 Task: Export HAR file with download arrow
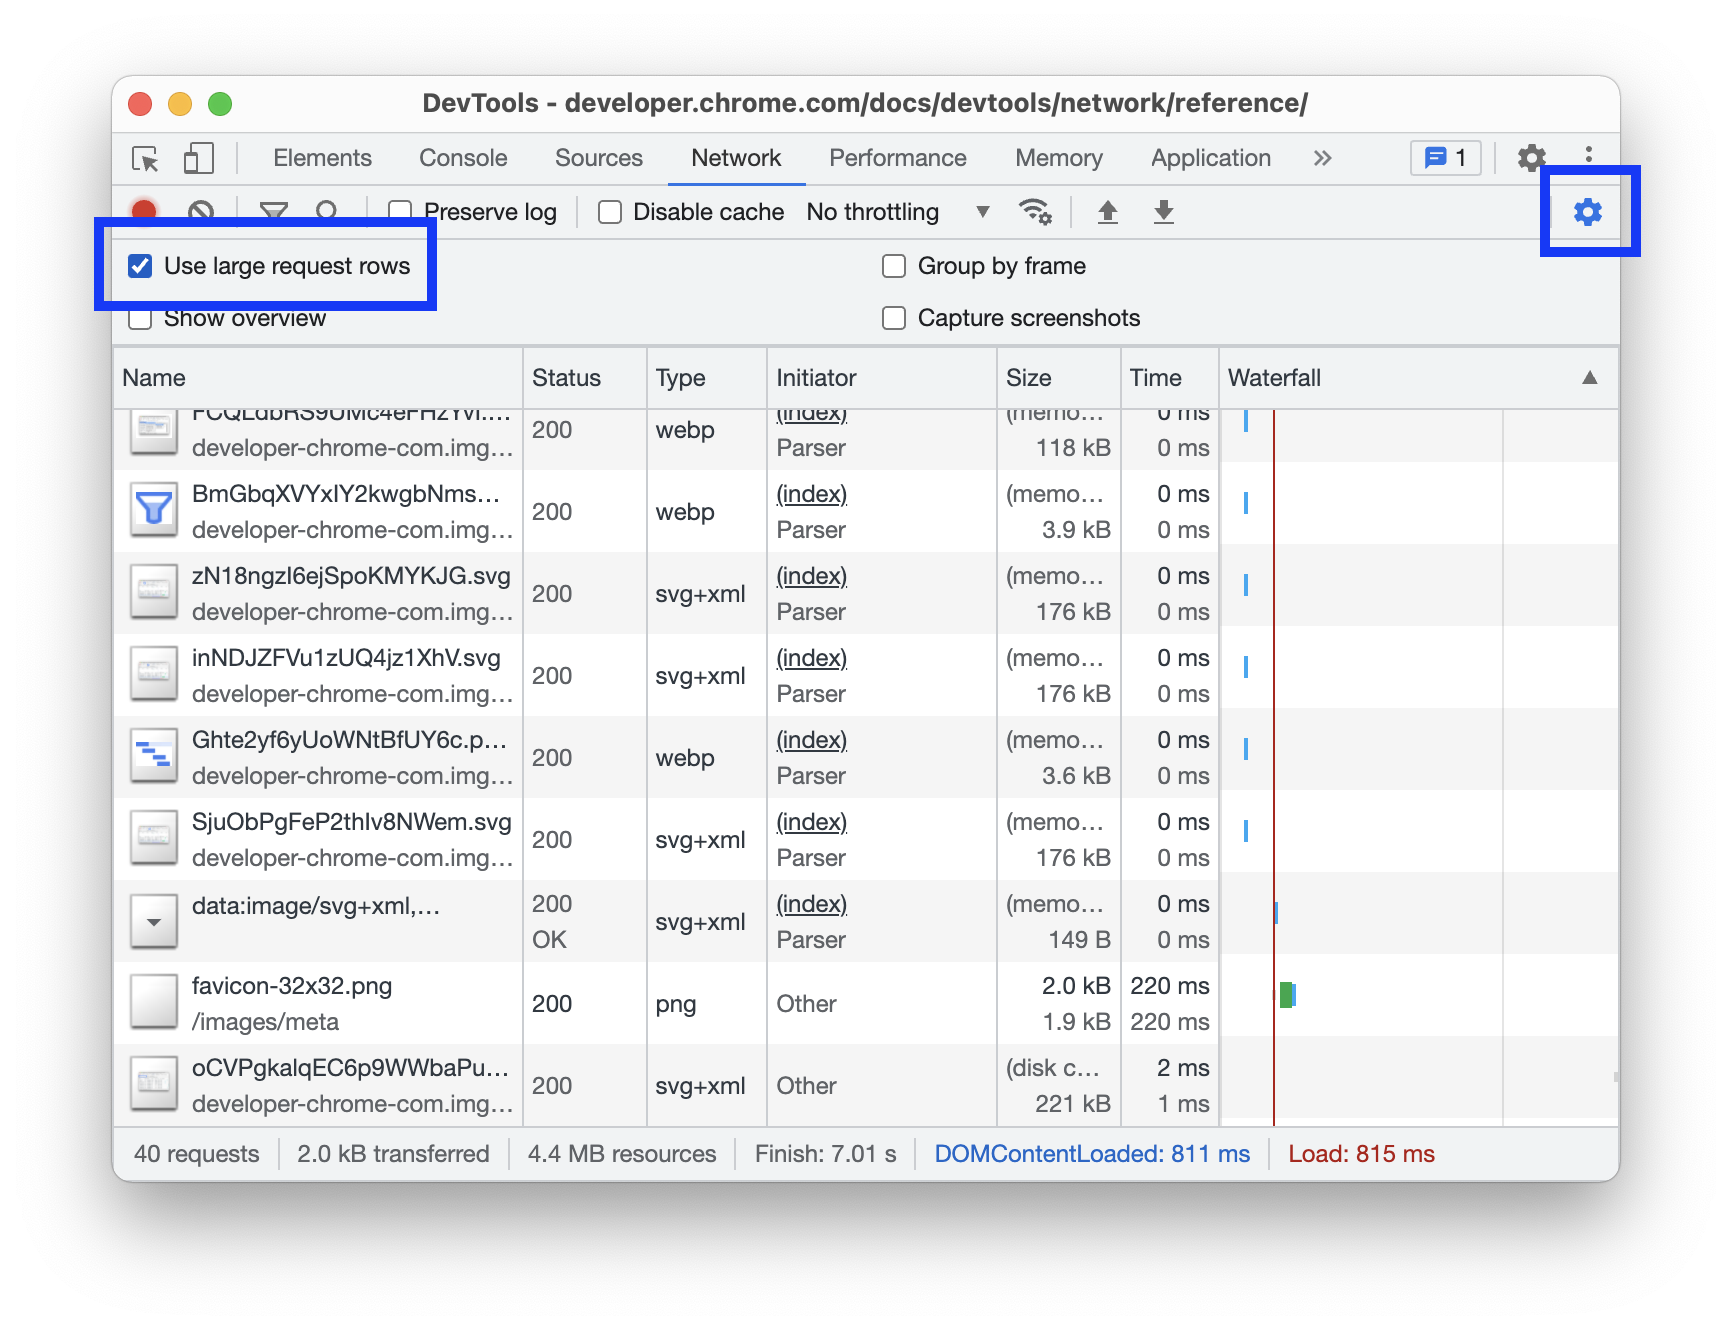pos(1163,212)
